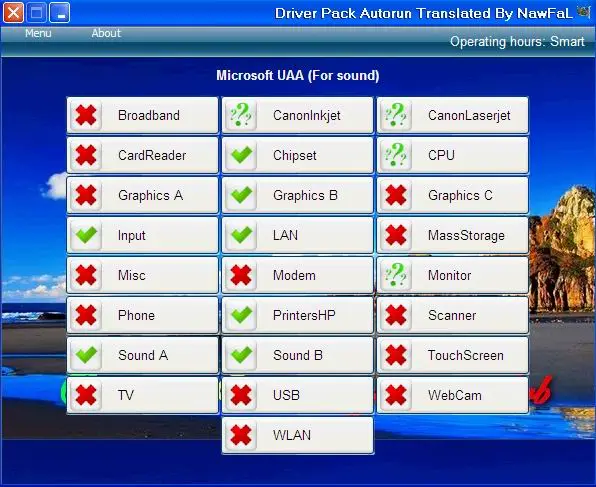596x487 pixels.
Task: Select the TouchScreen driver button
Action: click(453, 355)
